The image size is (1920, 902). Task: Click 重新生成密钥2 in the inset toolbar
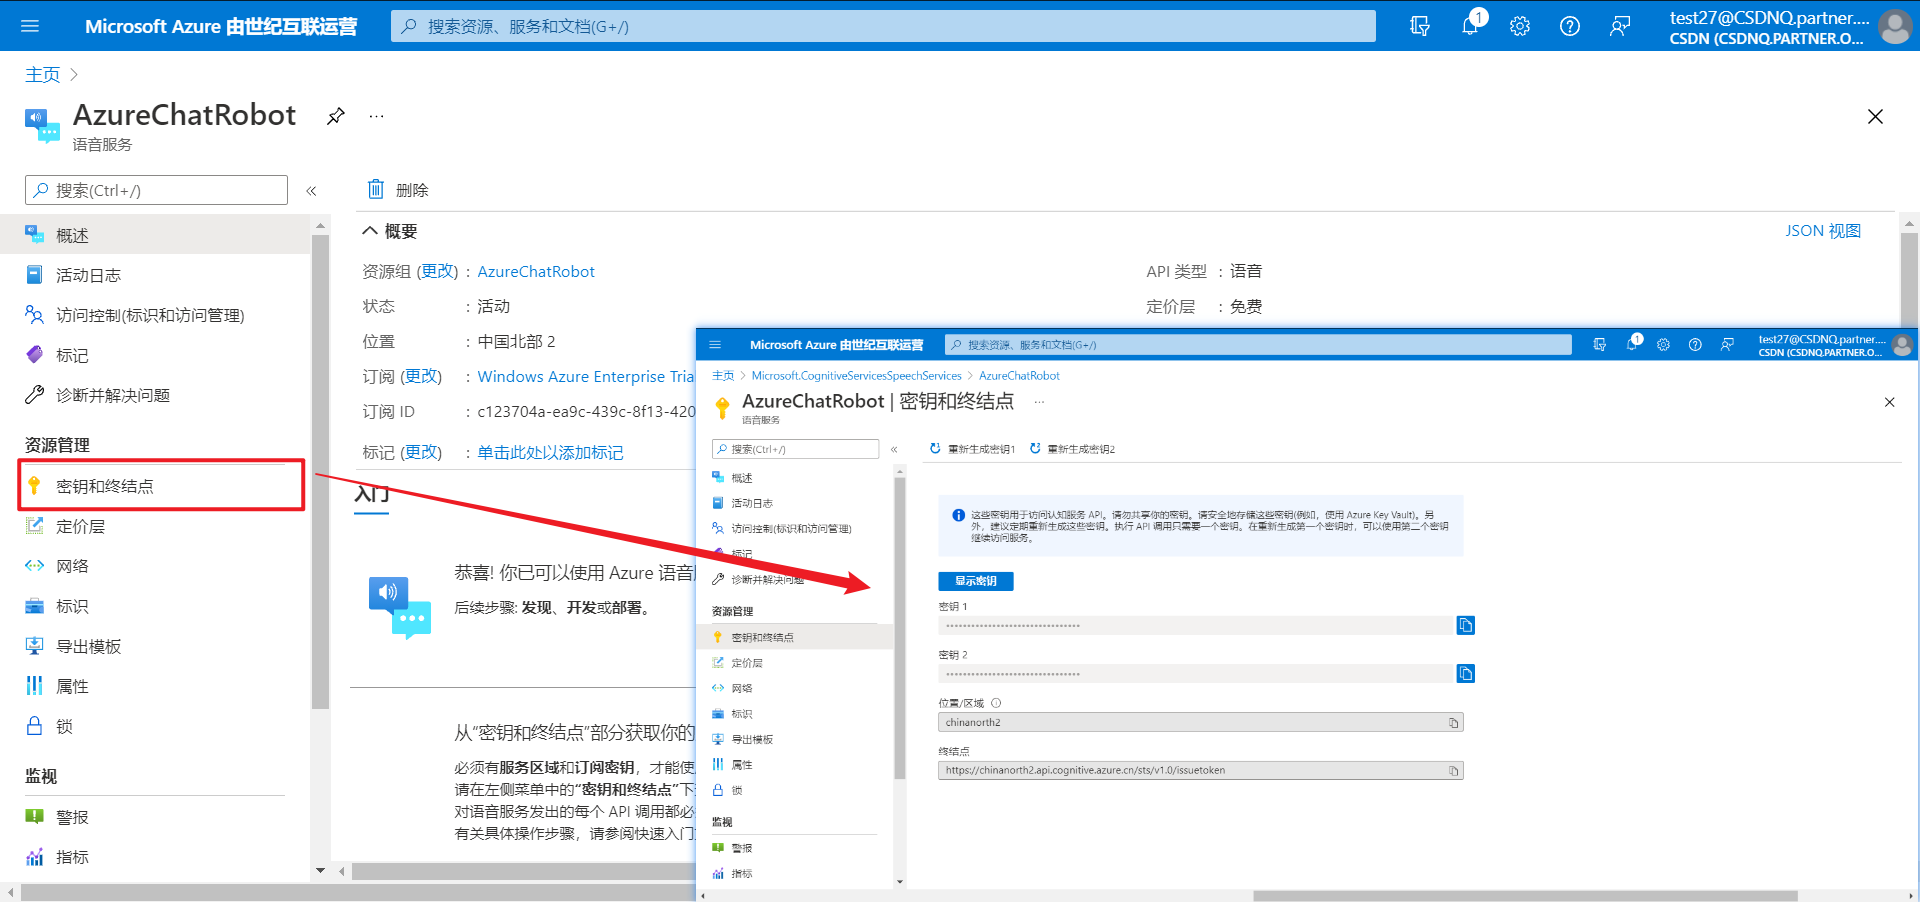[1072, 449]
